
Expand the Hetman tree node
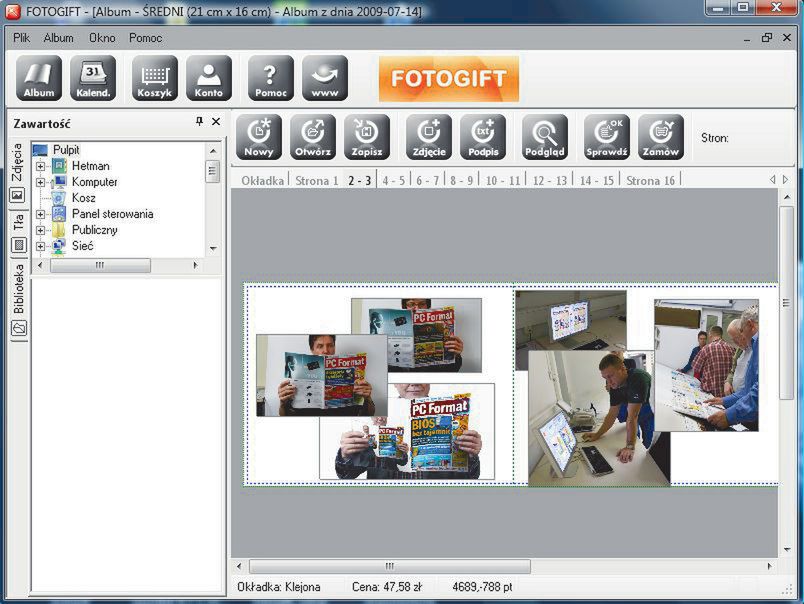click(41, 166)
